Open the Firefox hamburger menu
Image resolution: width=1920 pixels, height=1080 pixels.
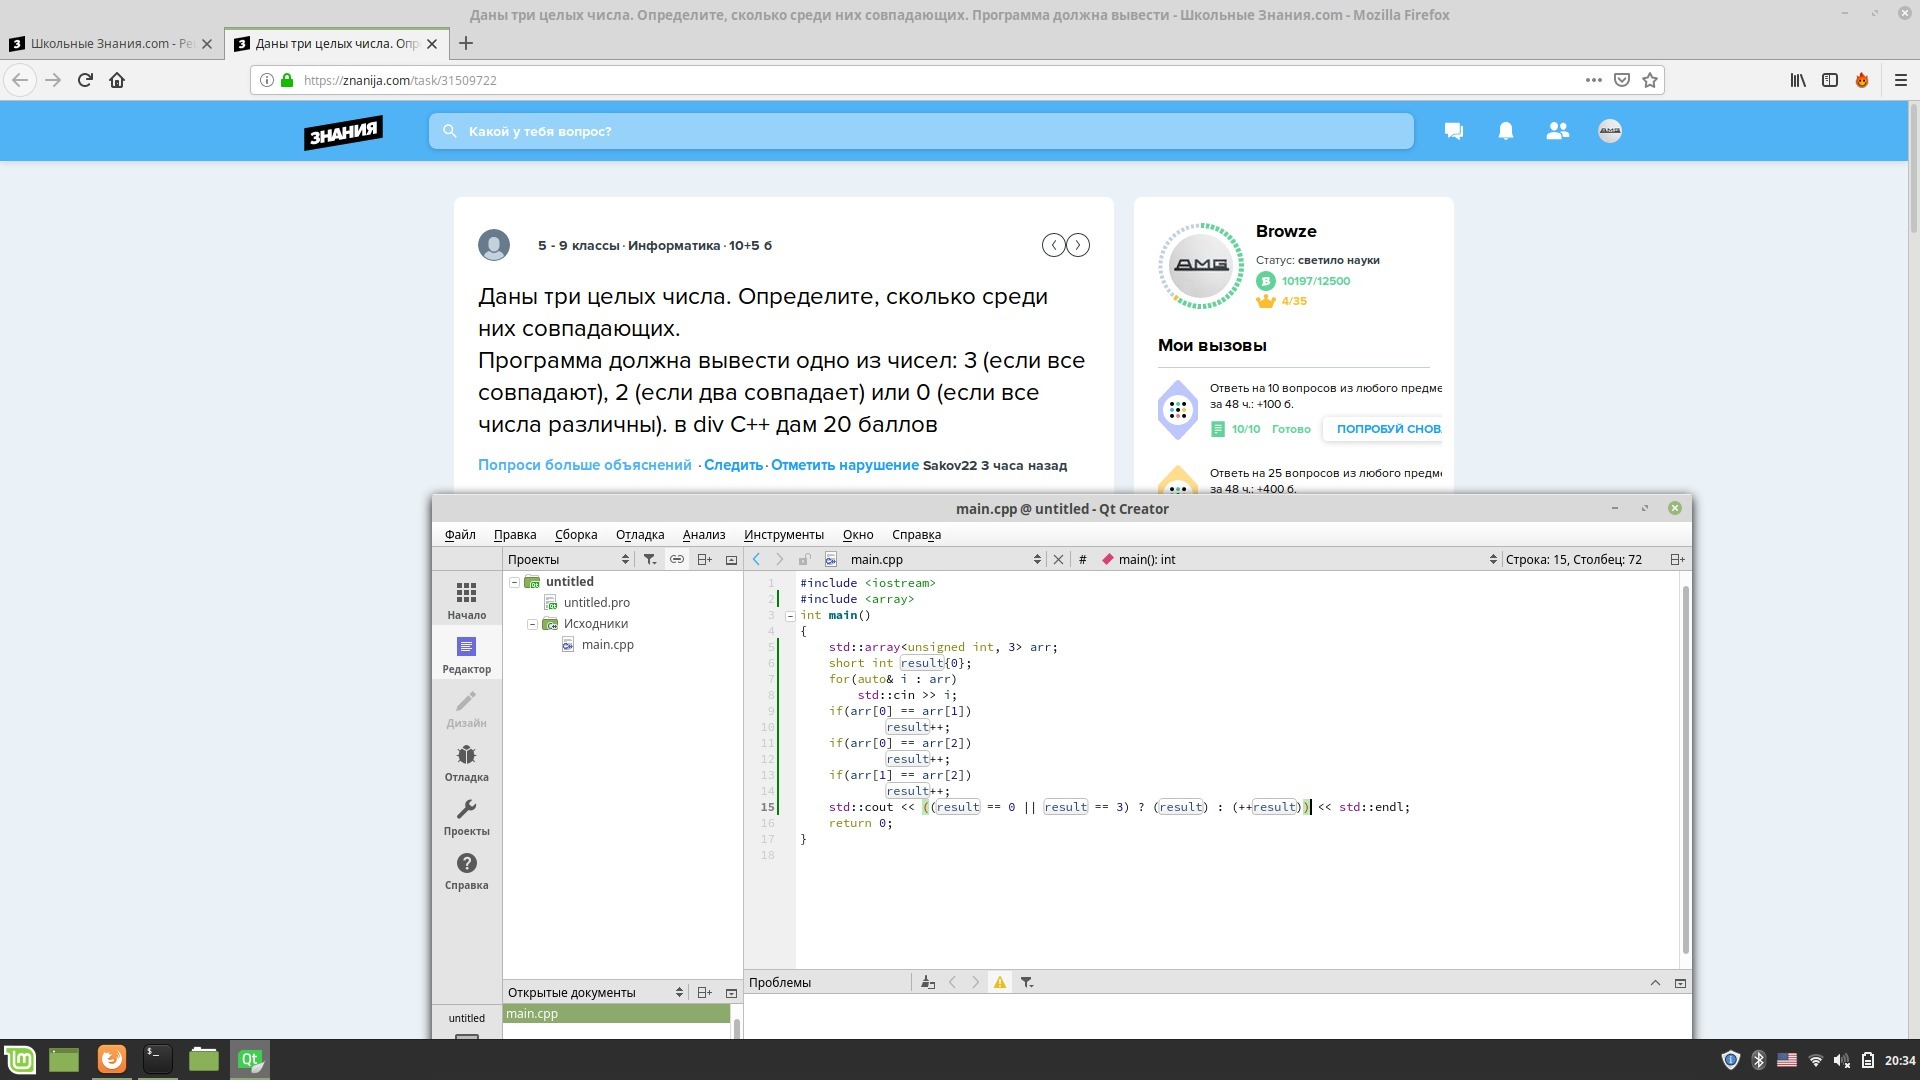1901,80
